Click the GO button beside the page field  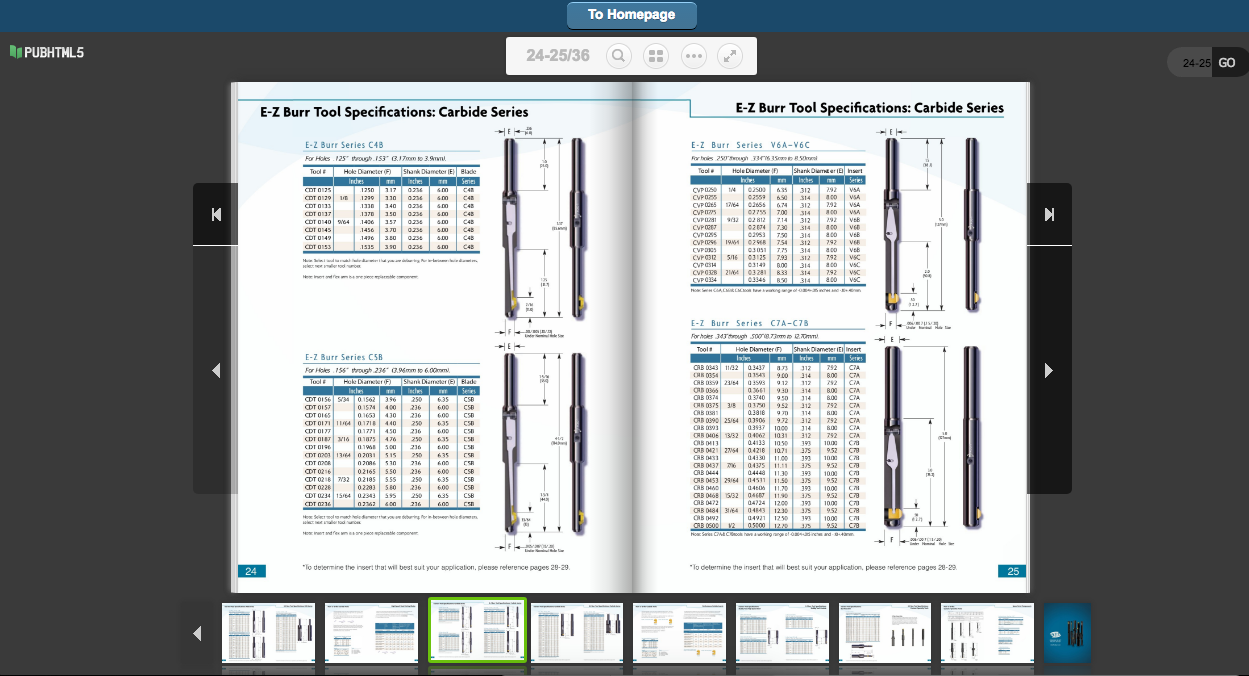1227,62
